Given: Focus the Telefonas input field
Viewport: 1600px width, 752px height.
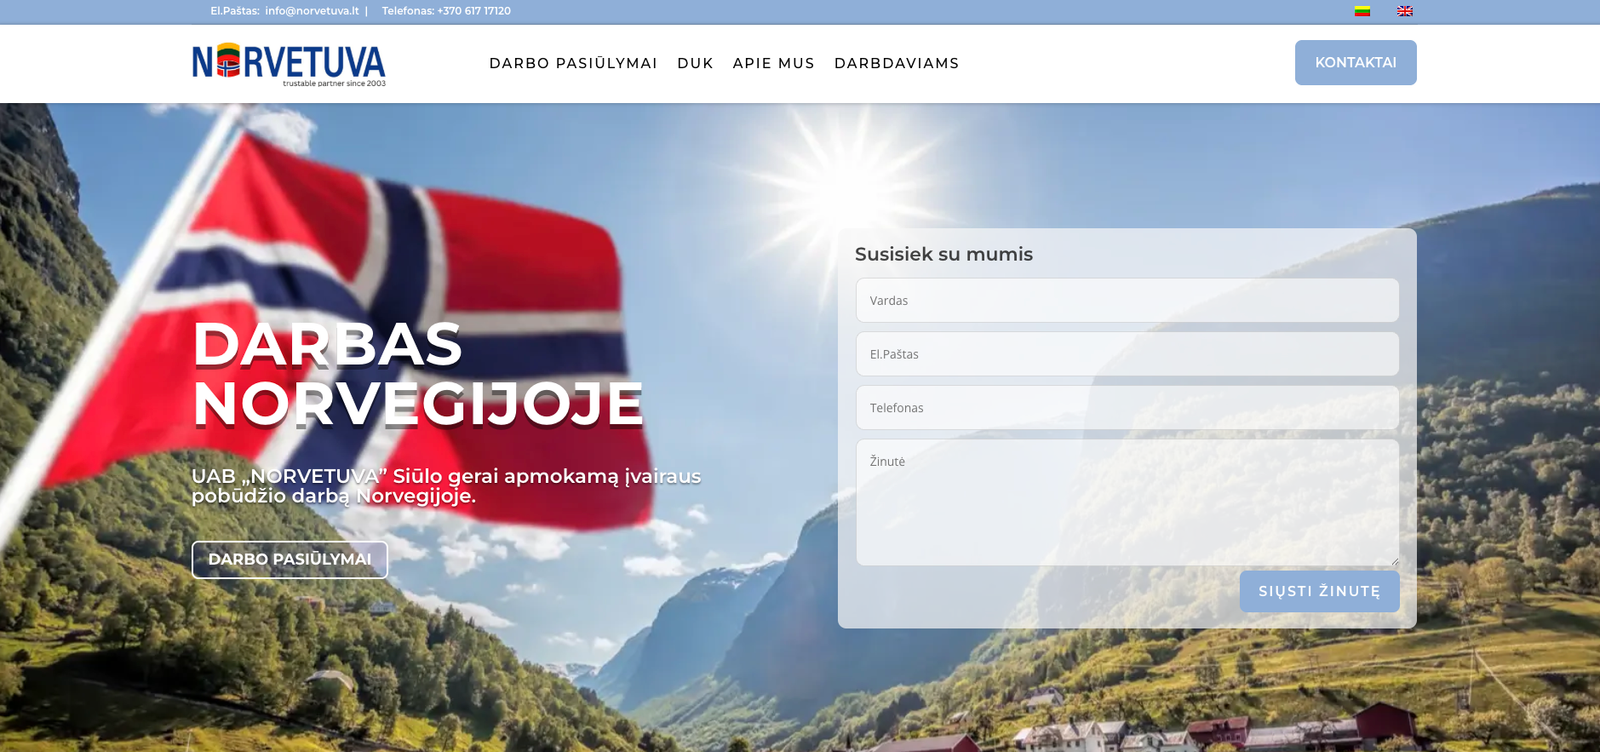Looking at the screenshot, I should tap(1127, 408).
